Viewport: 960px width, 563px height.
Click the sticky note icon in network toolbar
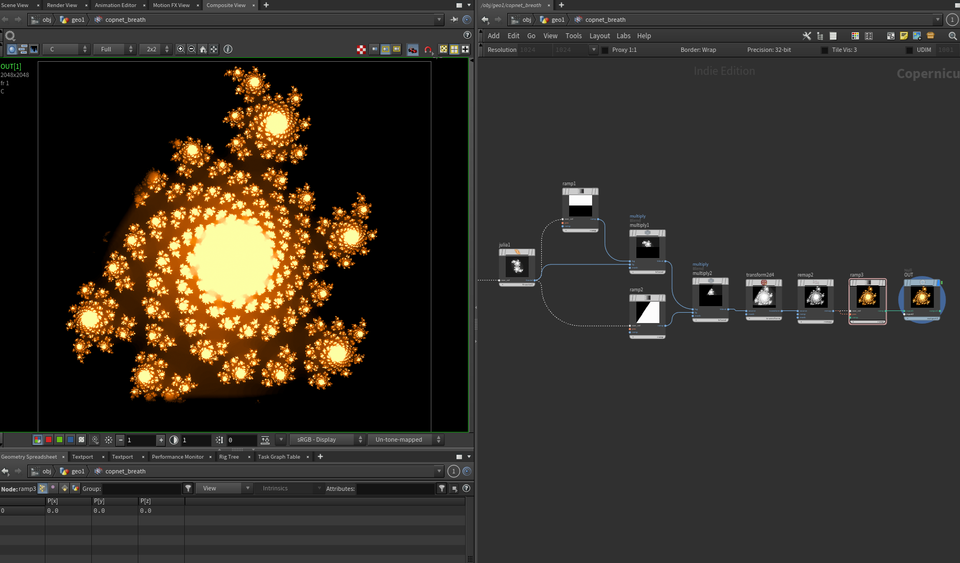[x=904, y=35]
